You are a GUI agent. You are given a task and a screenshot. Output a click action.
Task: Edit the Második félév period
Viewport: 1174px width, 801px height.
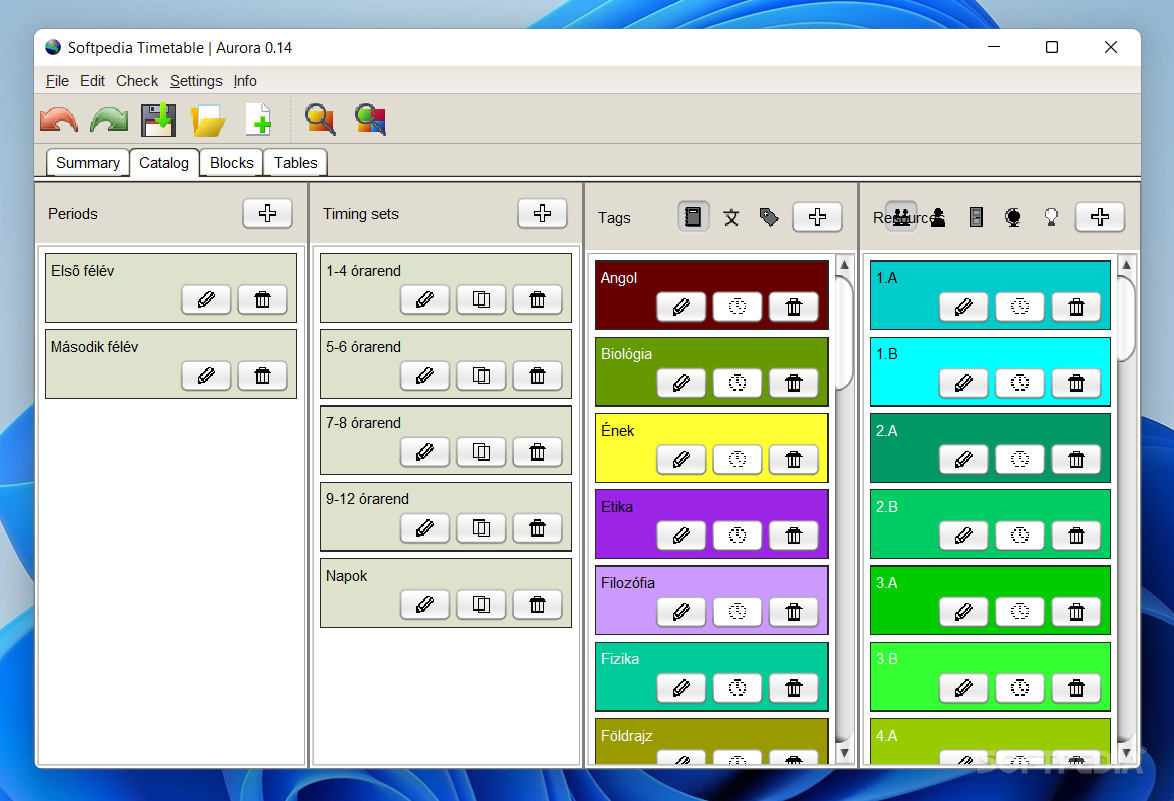pos(206,376)
